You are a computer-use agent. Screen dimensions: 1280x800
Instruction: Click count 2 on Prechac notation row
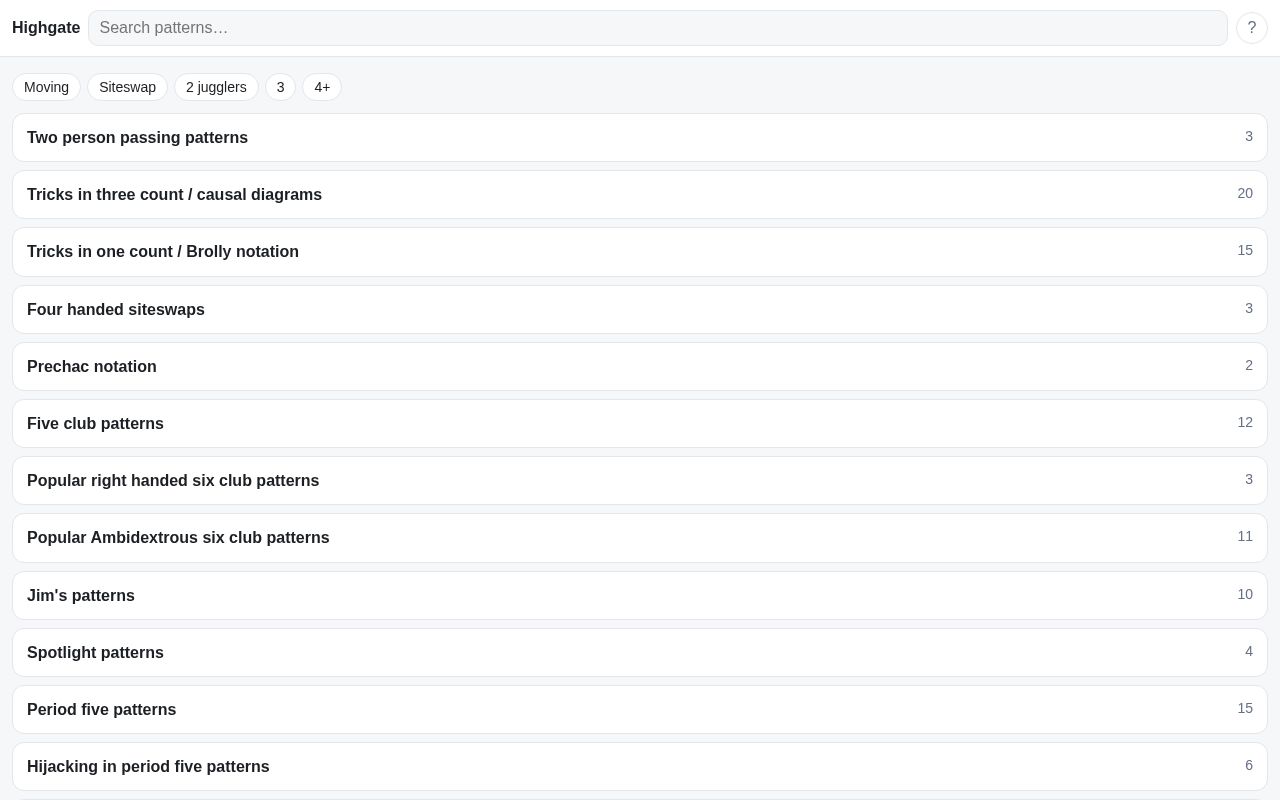(x=1249, y=365)
